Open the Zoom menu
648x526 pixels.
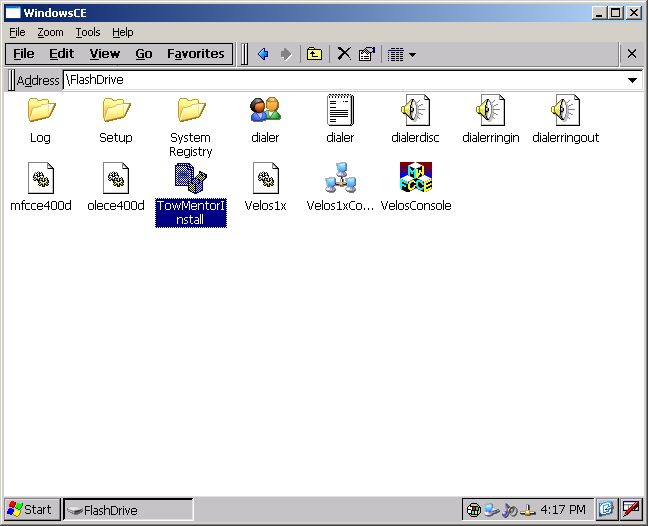50,32
